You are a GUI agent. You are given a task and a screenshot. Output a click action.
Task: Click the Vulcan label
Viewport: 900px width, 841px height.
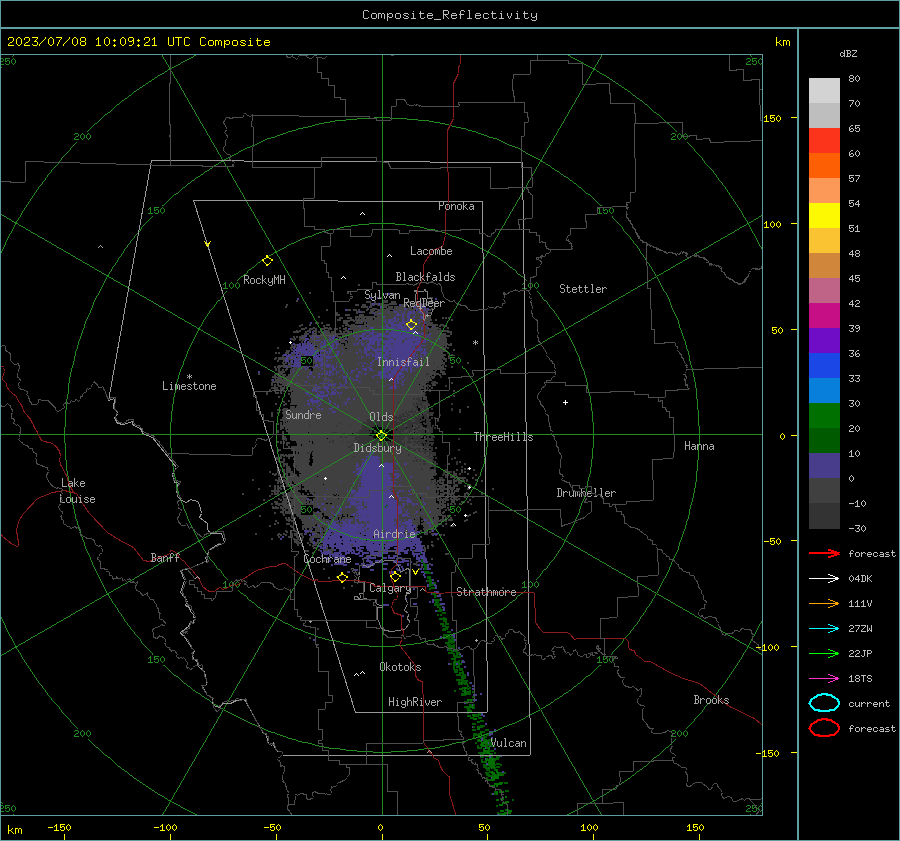click(509, 743)
